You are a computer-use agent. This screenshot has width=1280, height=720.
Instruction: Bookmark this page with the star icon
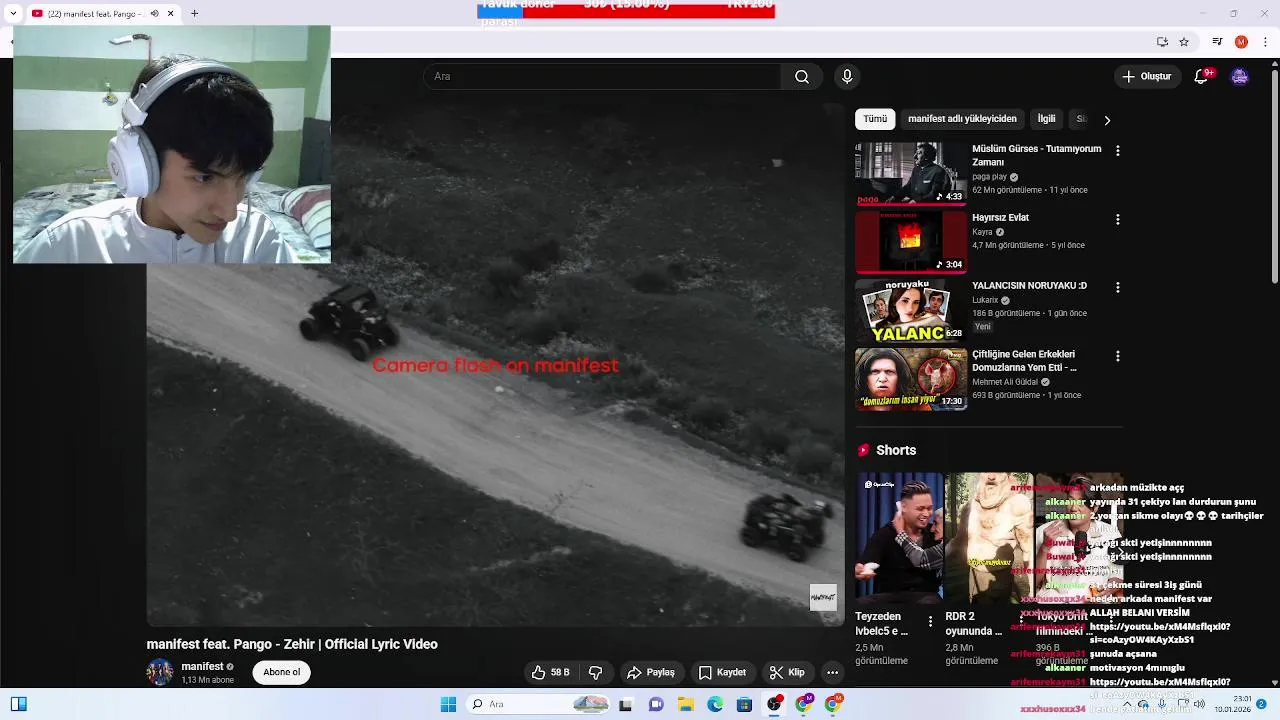pyautogui.click(x=1184, y=42)
